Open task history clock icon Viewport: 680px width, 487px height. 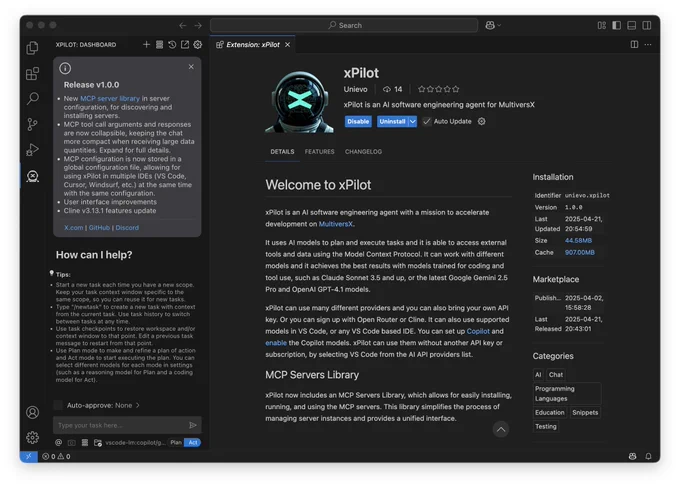pyautogui.click(x=172, y=45)
